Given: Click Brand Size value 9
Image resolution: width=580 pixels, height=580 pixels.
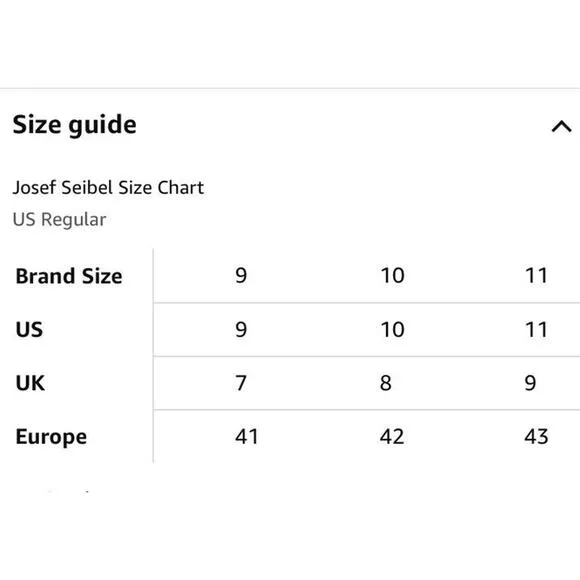Looking at the screenshot, I should [x=241, y=276].
